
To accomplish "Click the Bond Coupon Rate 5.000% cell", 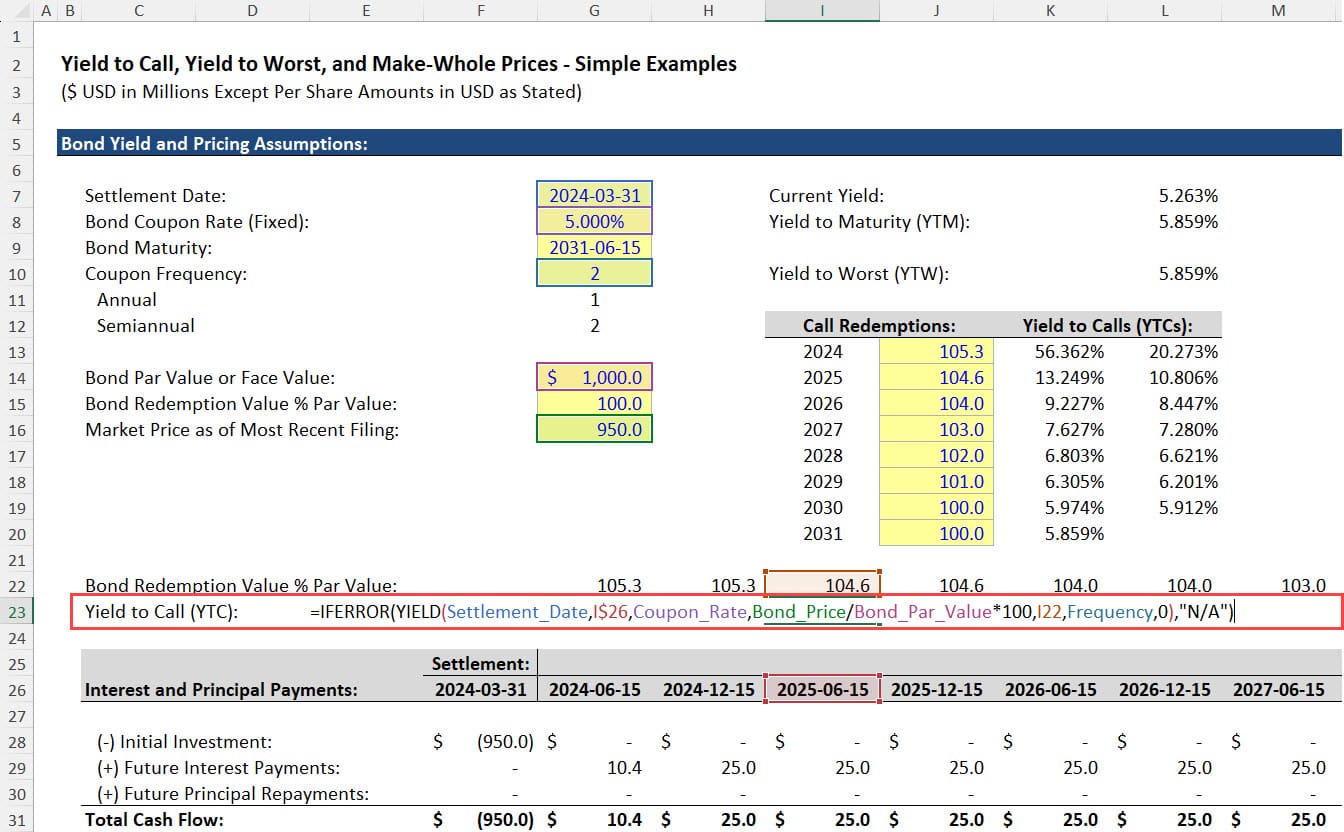I will click(x=594, y=222).
